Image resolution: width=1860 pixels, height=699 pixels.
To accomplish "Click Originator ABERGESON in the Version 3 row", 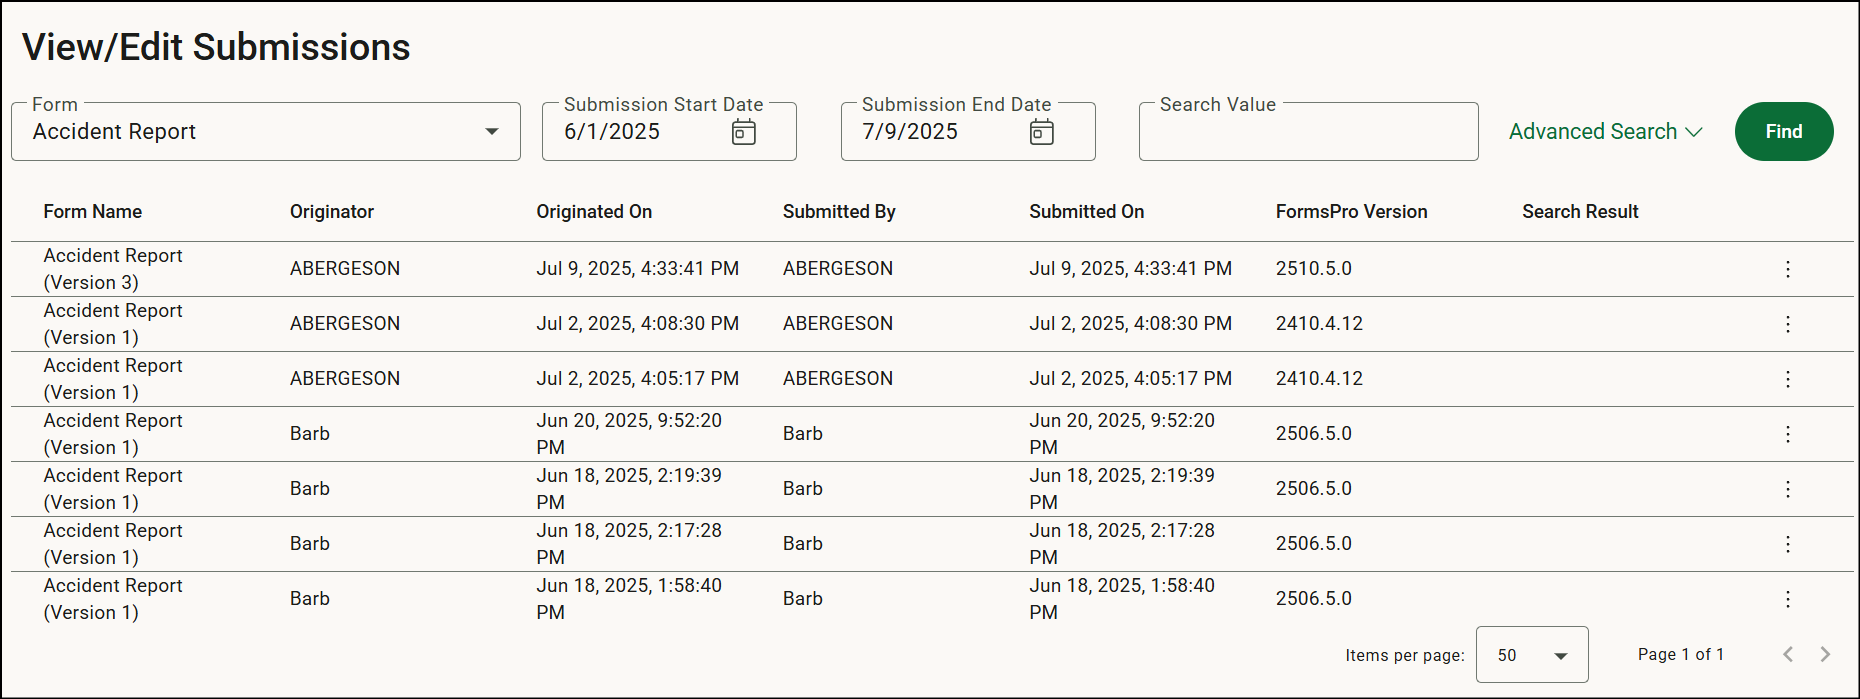I will click(x=345, y=269).
